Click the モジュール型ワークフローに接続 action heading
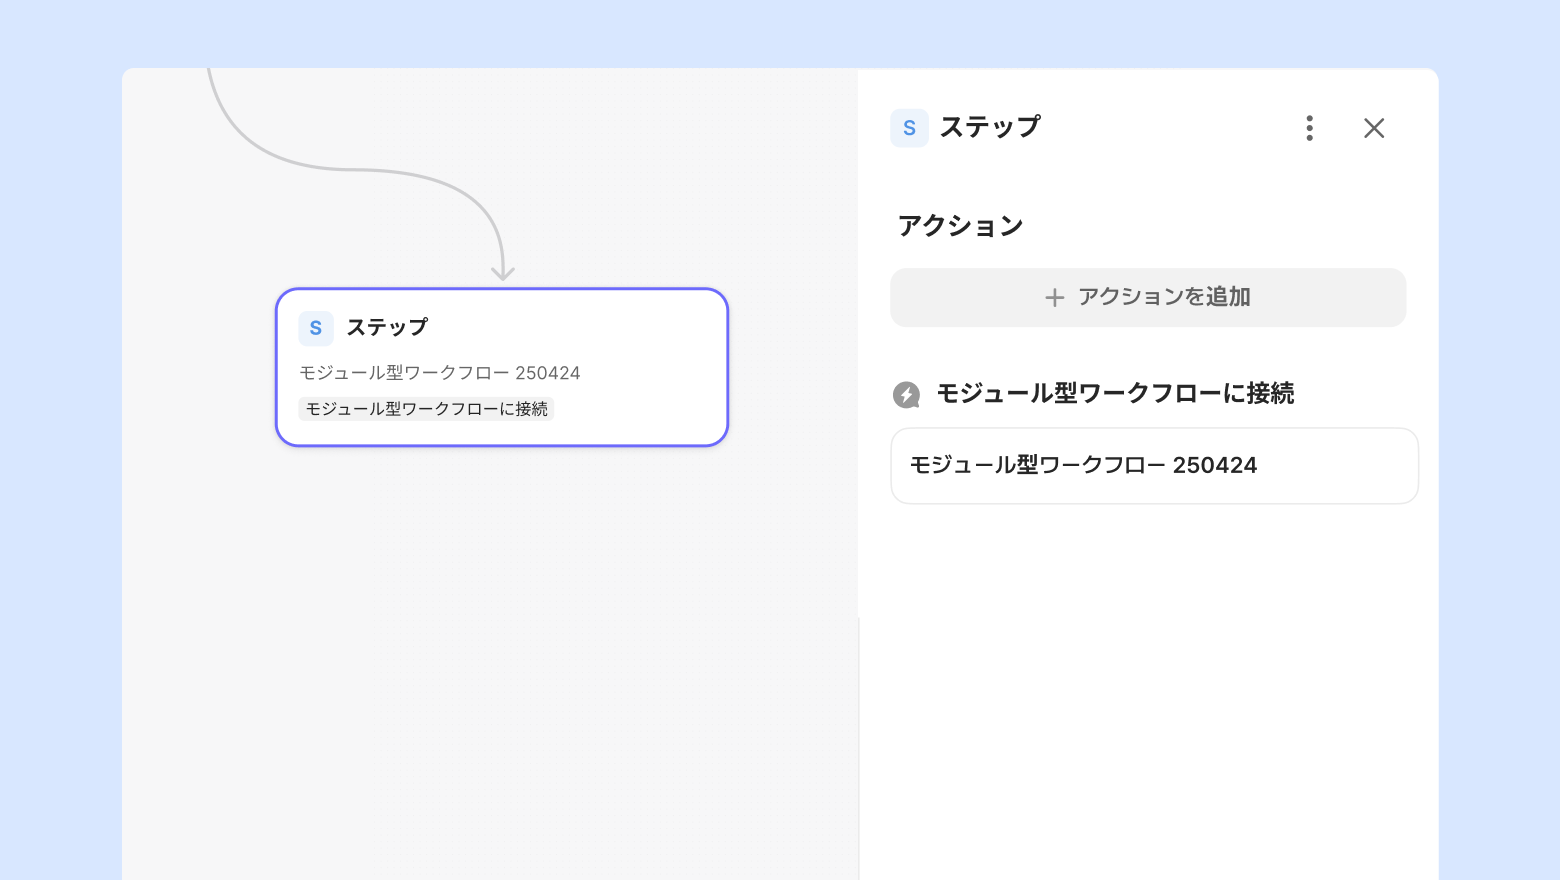 coord(1115,394)
